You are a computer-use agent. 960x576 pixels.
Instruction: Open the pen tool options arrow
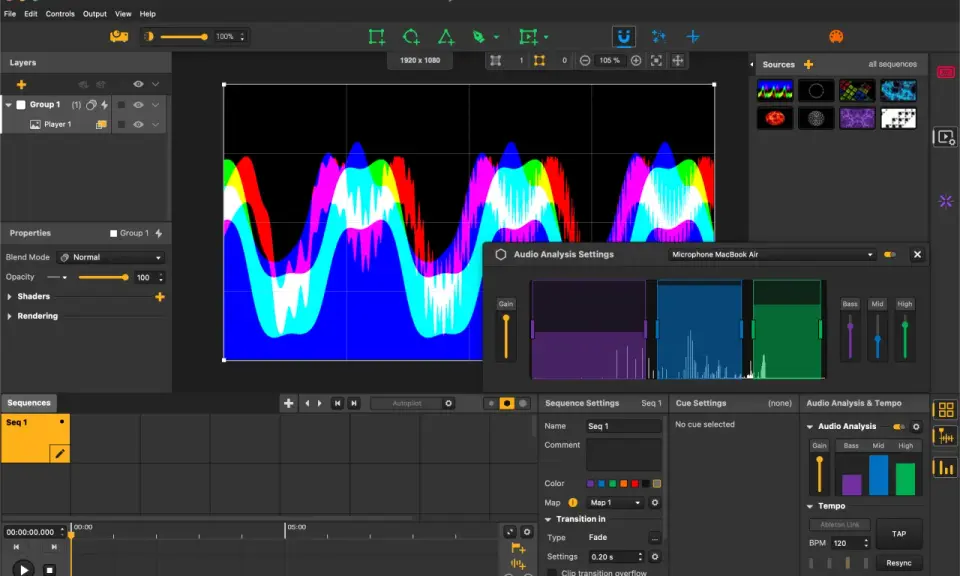pyautogui.click(x=497, y=37)
